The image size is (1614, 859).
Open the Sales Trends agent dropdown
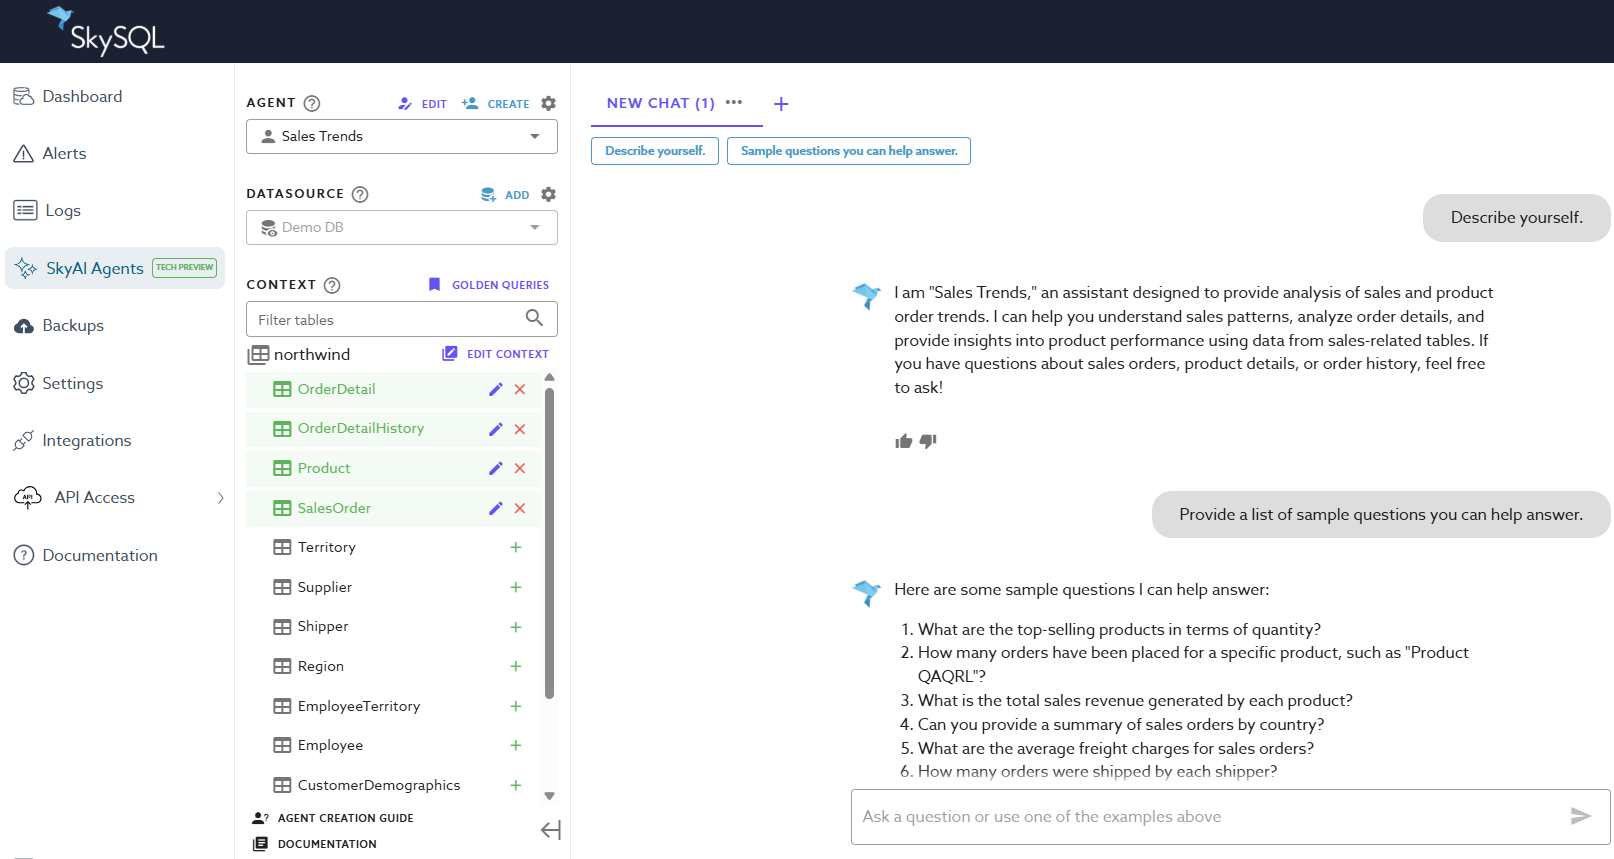coord(402,136)
